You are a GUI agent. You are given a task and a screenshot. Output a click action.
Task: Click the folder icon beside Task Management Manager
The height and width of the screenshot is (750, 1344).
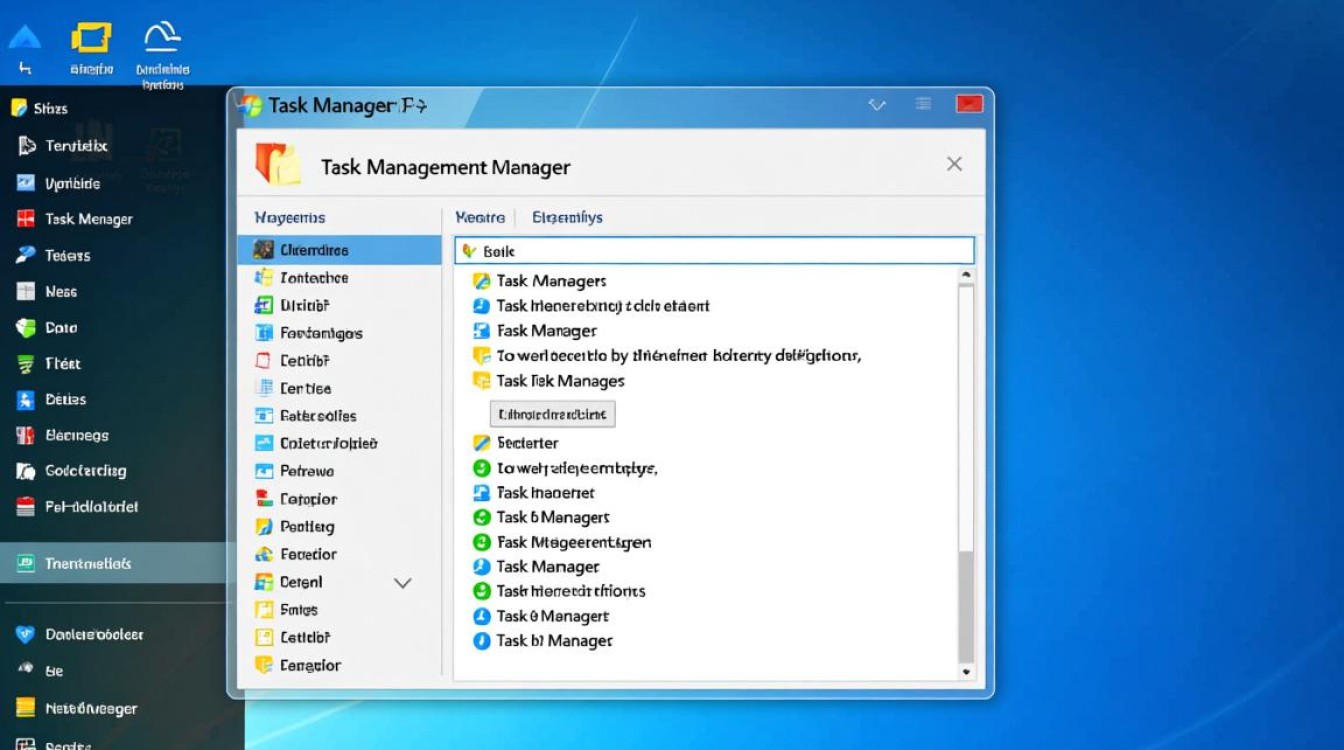click(x=278, y=164)
